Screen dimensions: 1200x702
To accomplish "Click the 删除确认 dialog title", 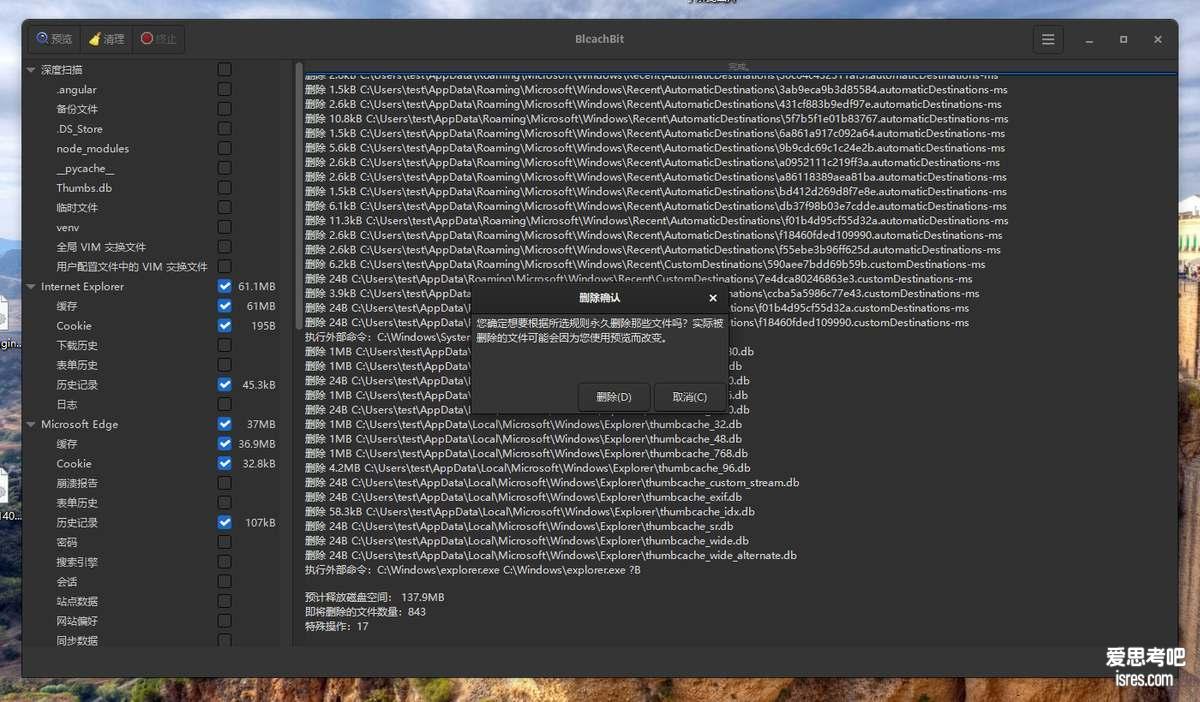I will pos(600,298).
